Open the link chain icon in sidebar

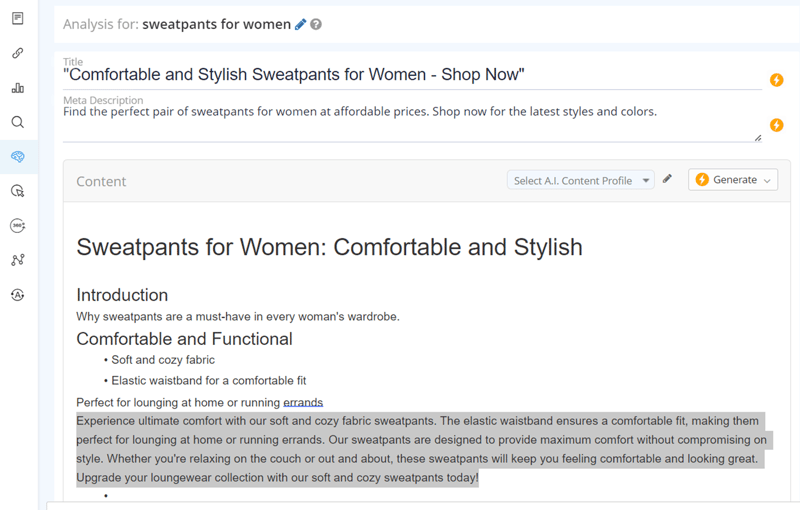click(x=17, y=53)
